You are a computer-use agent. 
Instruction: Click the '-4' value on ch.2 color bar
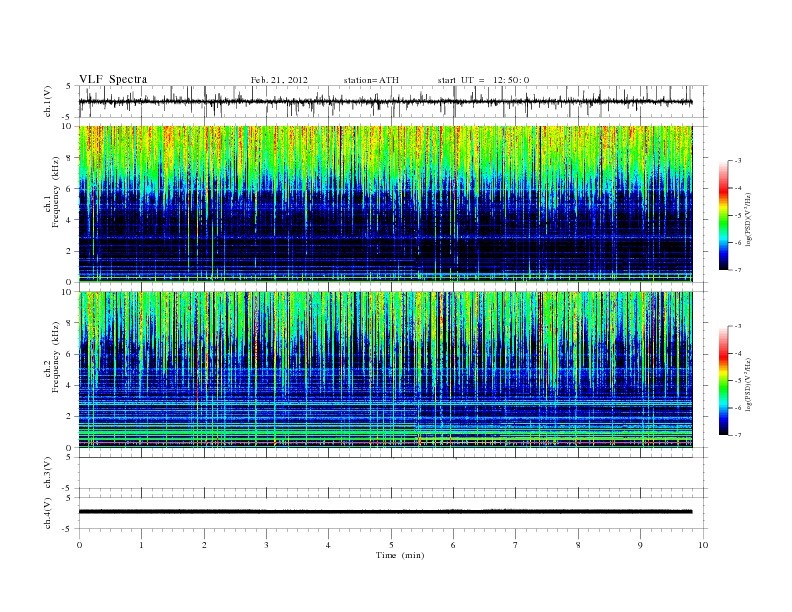tap(738, 353)
